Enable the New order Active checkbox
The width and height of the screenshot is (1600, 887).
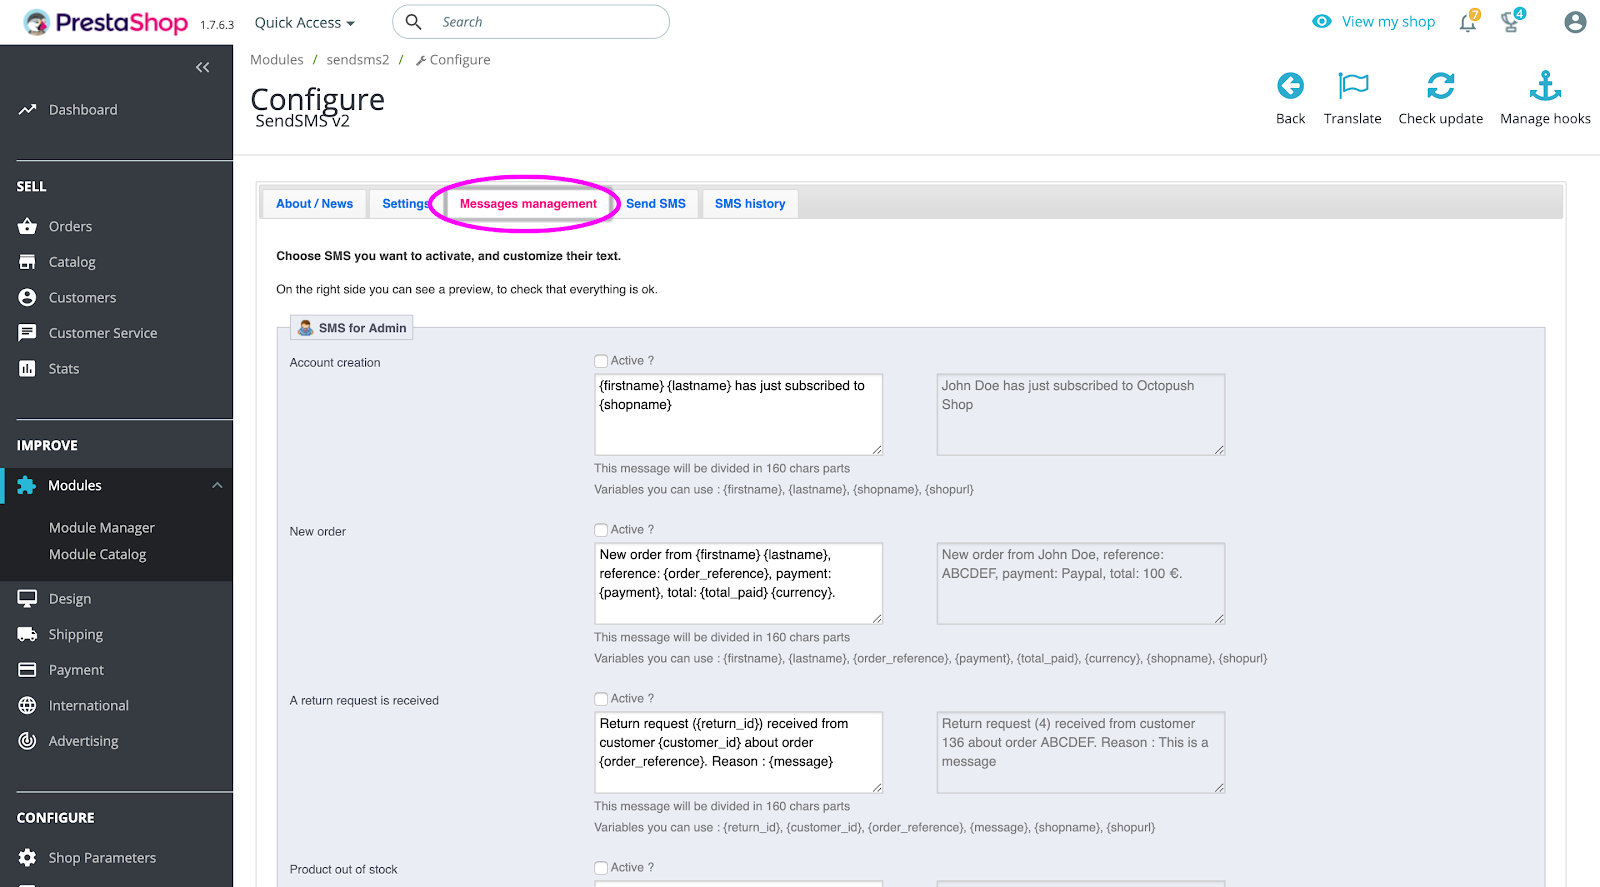[601, 530]
